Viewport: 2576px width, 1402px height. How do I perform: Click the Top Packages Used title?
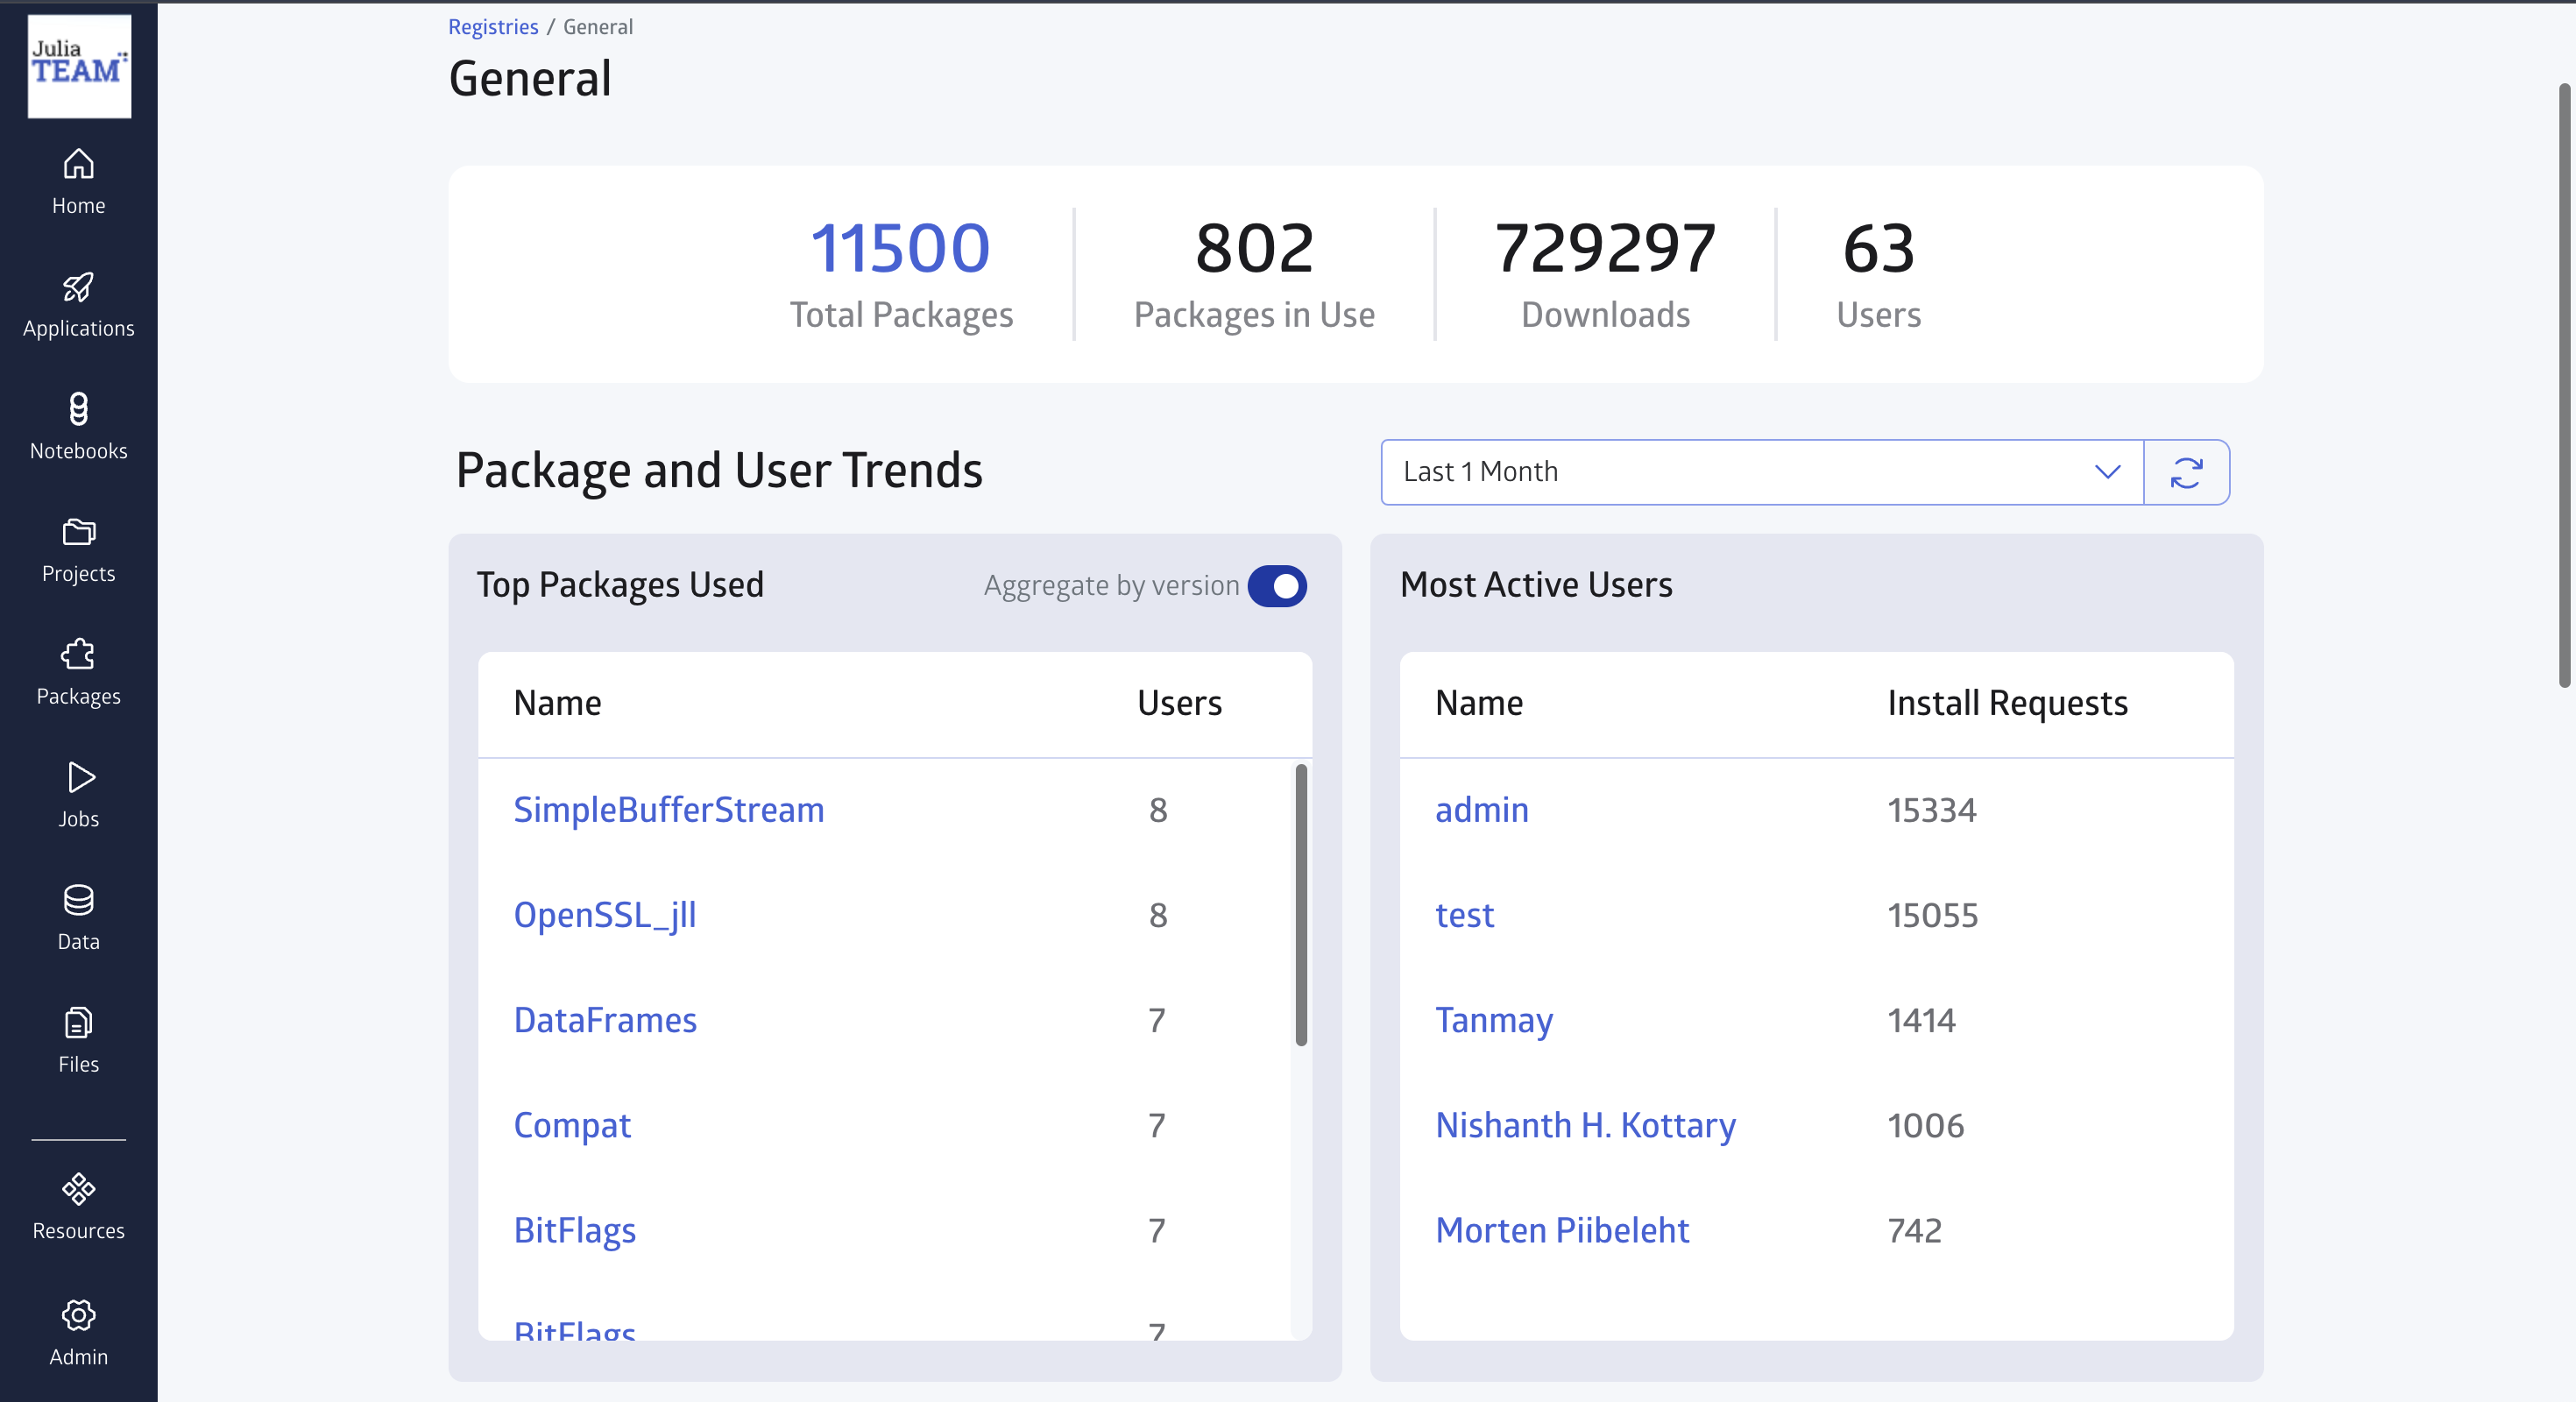click(x=620, y=585)
